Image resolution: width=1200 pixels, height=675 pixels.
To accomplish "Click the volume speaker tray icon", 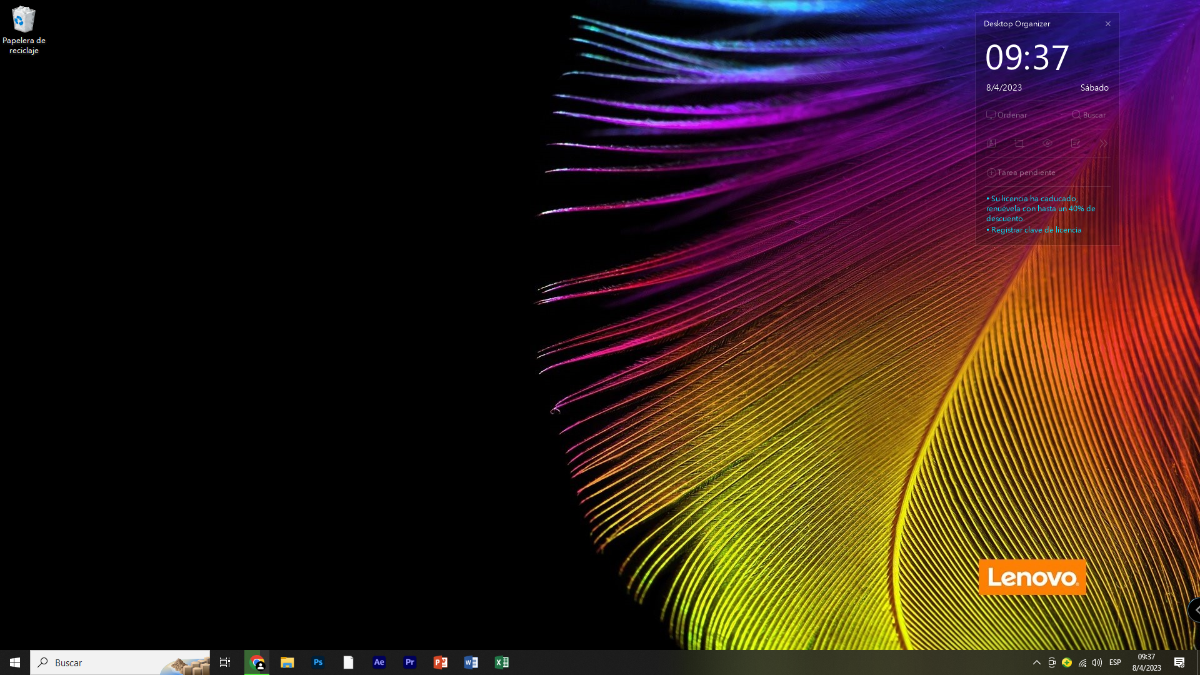I will [1097, 662].
